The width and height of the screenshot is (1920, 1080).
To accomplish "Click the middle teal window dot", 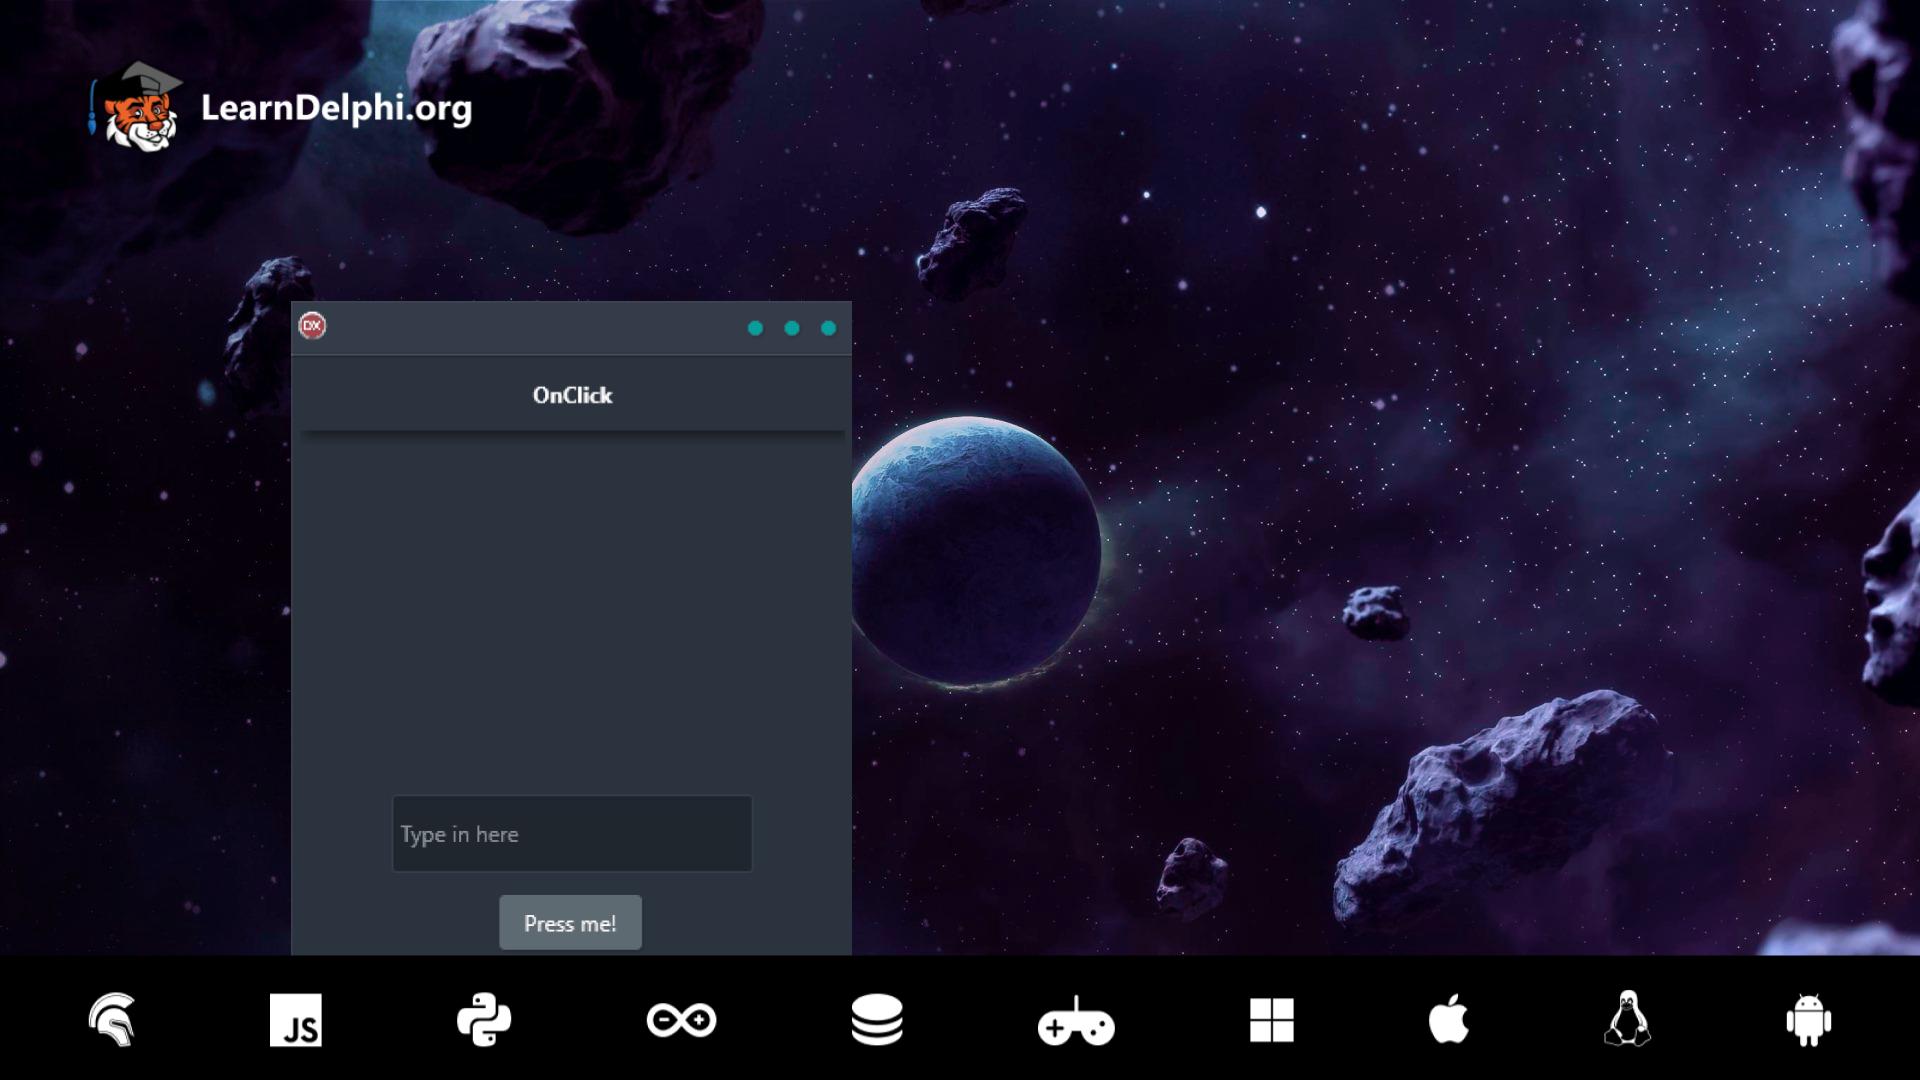I will (x=792, y=328).
